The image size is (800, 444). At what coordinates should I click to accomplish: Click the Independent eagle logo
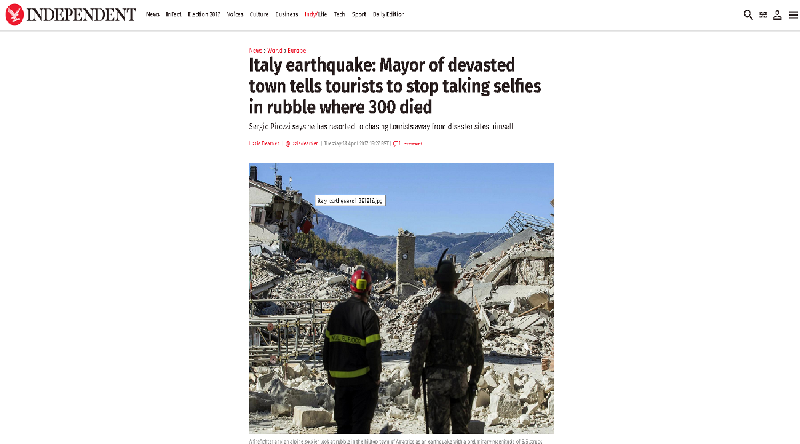(x=15, y=14)
